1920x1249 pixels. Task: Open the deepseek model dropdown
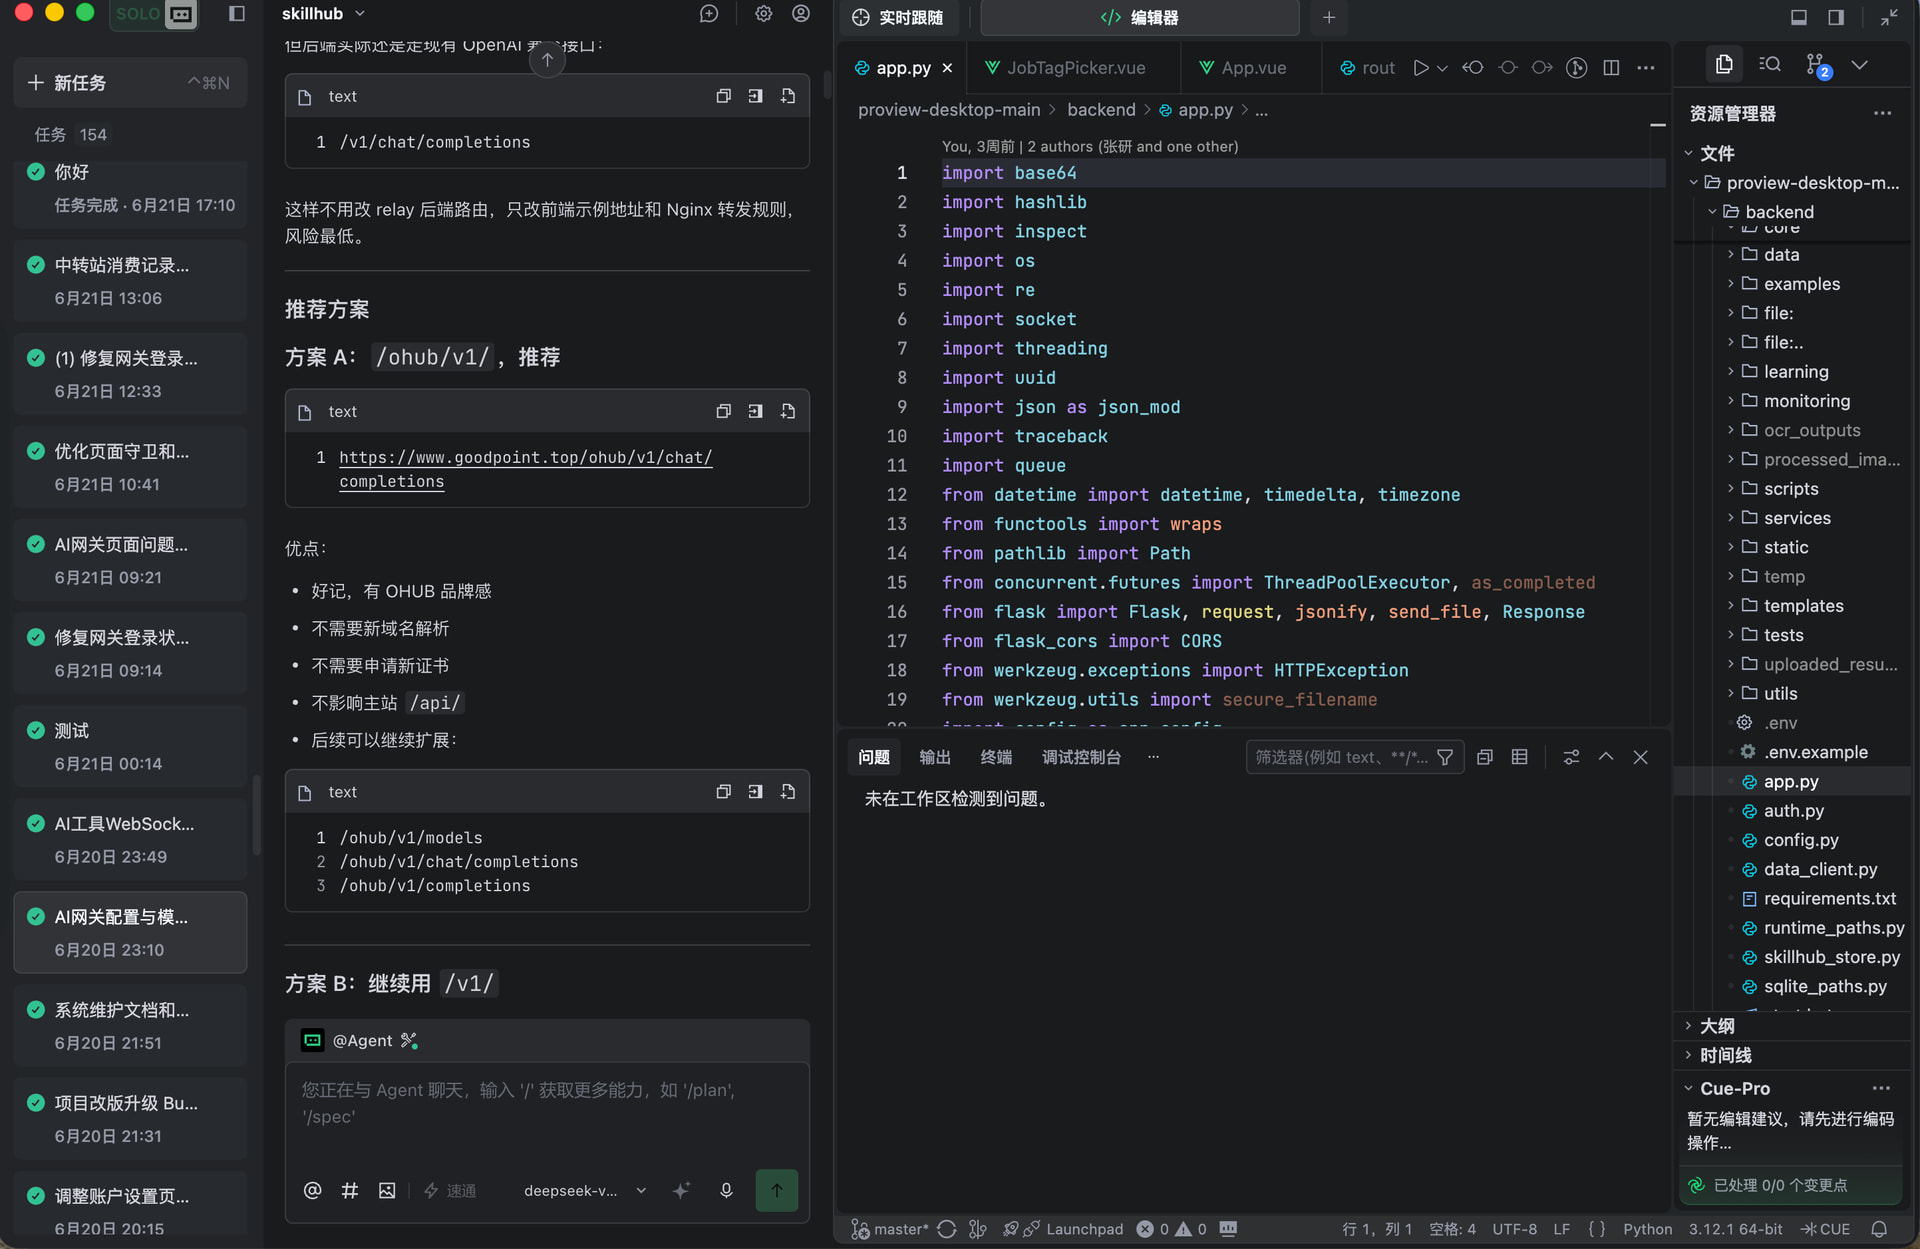pyautogui.click(x=585, y=1190)
